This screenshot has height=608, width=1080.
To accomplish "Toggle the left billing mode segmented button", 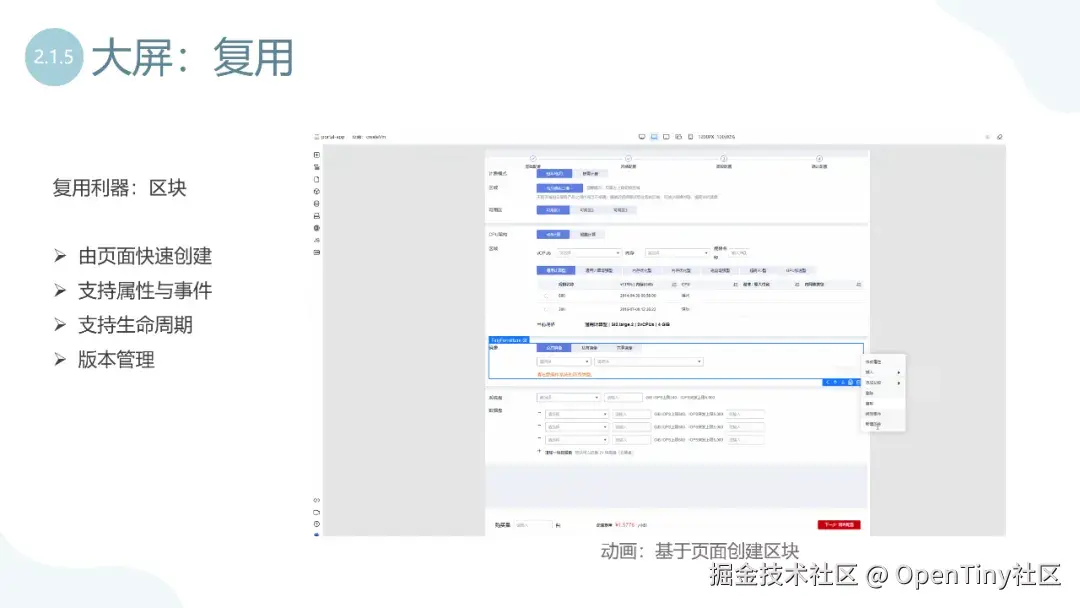I will [554, 172].
